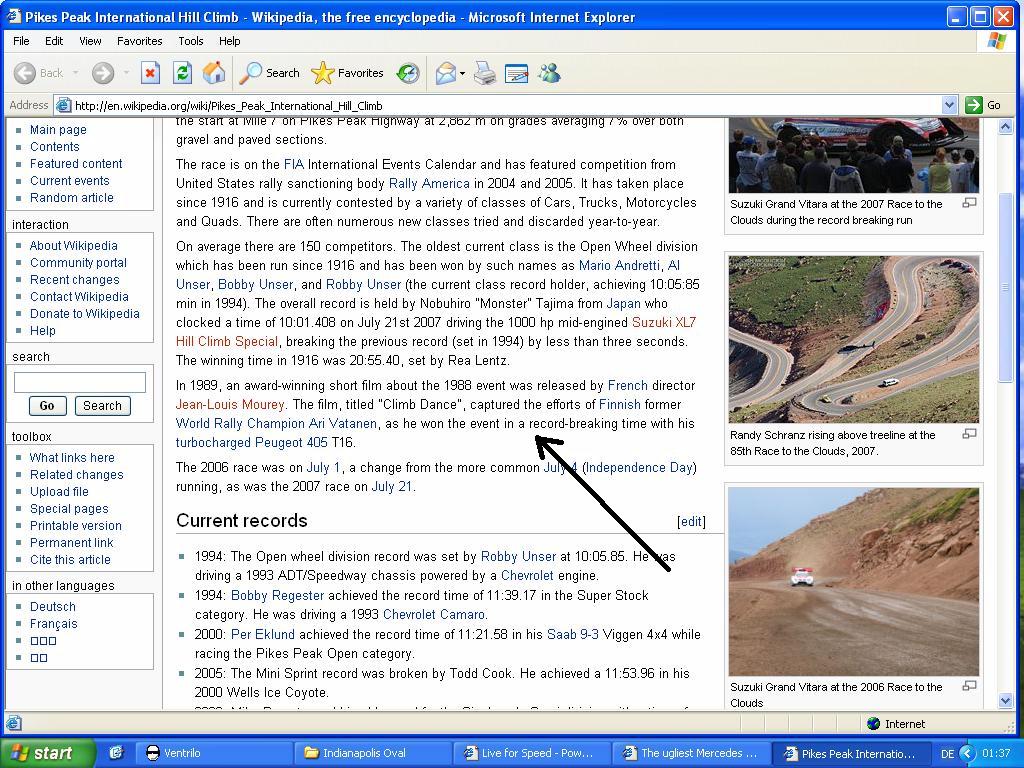The width and height of the screenshot is (1024, 768).
Task: Open the Français language link
Action: click(x=54, y=623)
